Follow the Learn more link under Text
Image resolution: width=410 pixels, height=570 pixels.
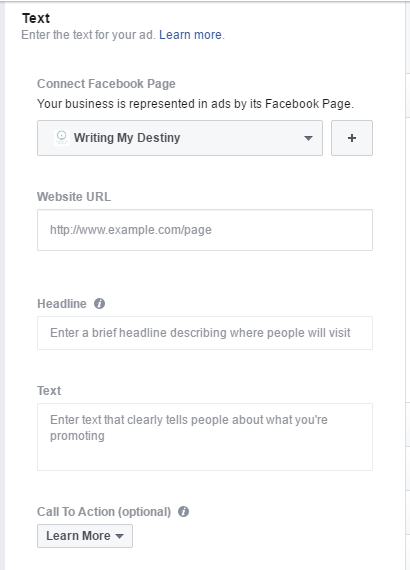point(190,35)
